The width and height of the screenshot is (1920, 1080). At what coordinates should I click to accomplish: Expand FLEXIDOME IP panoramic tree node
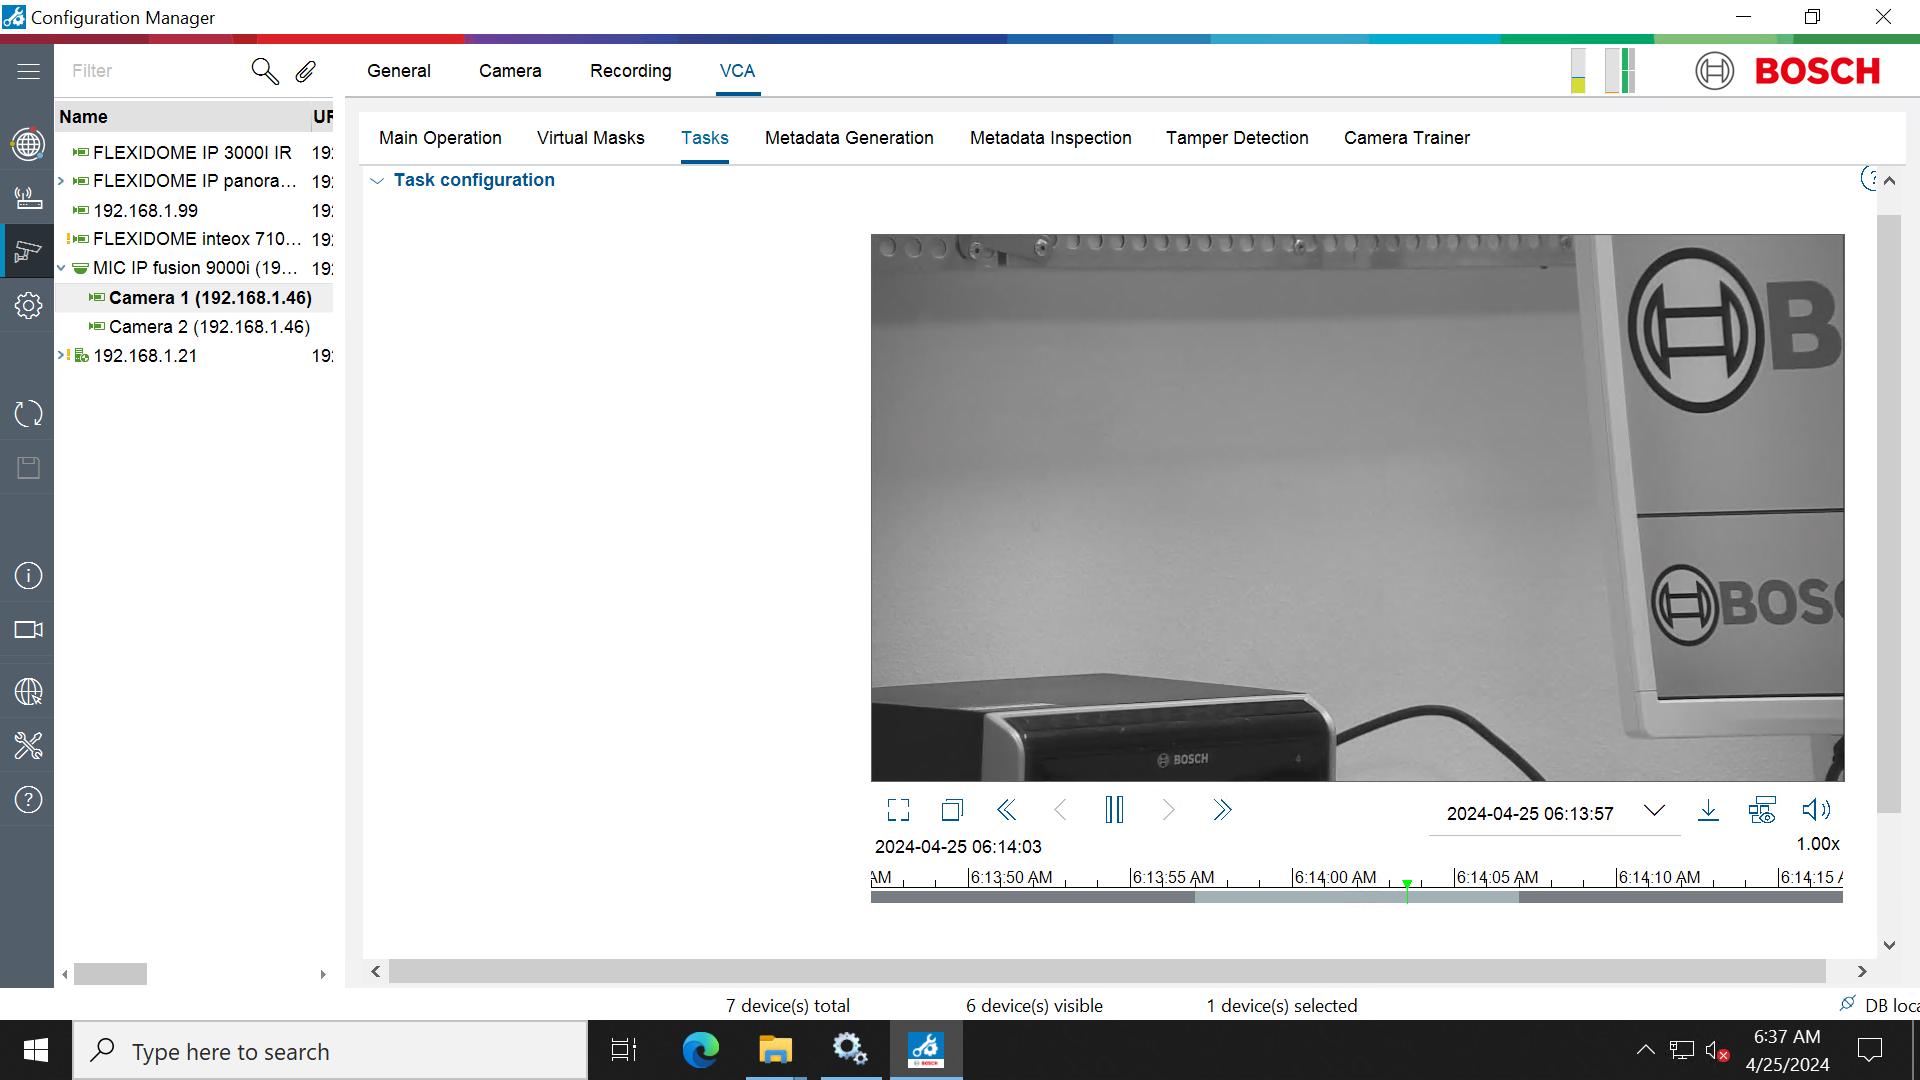[x=61, y=181]
